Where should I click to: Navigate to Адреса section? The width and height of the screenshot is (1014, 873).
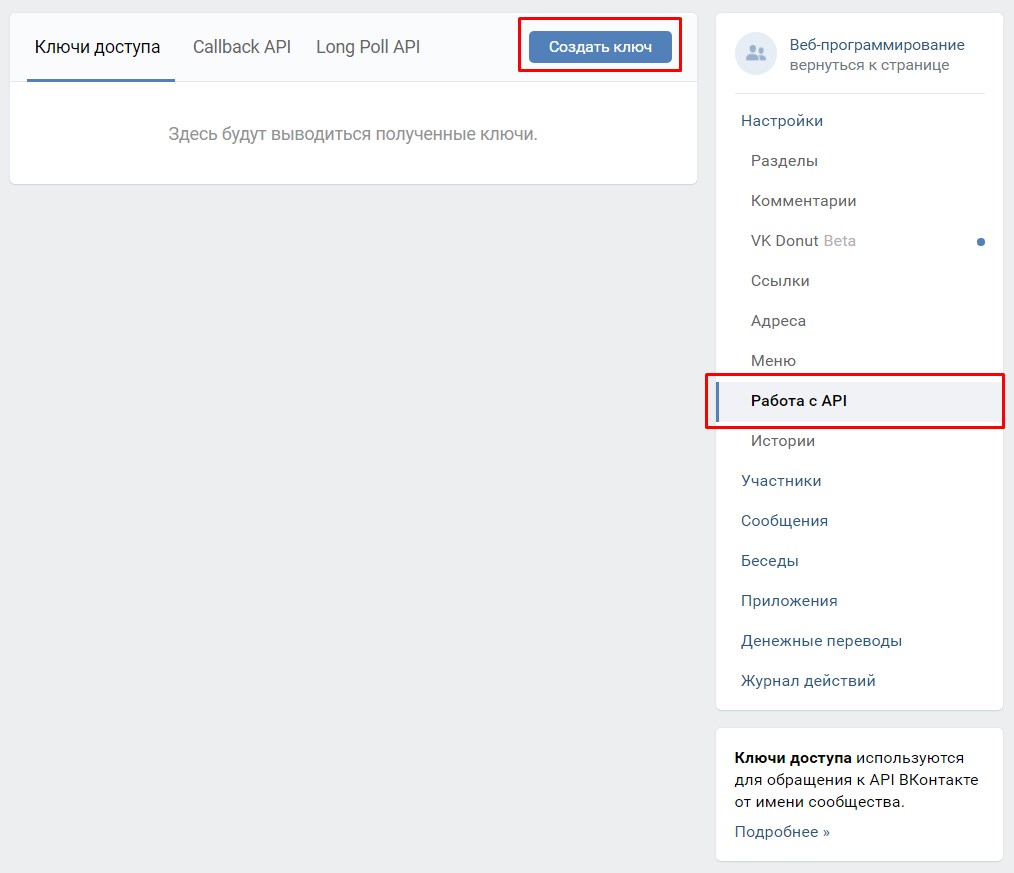coord(778,321)
